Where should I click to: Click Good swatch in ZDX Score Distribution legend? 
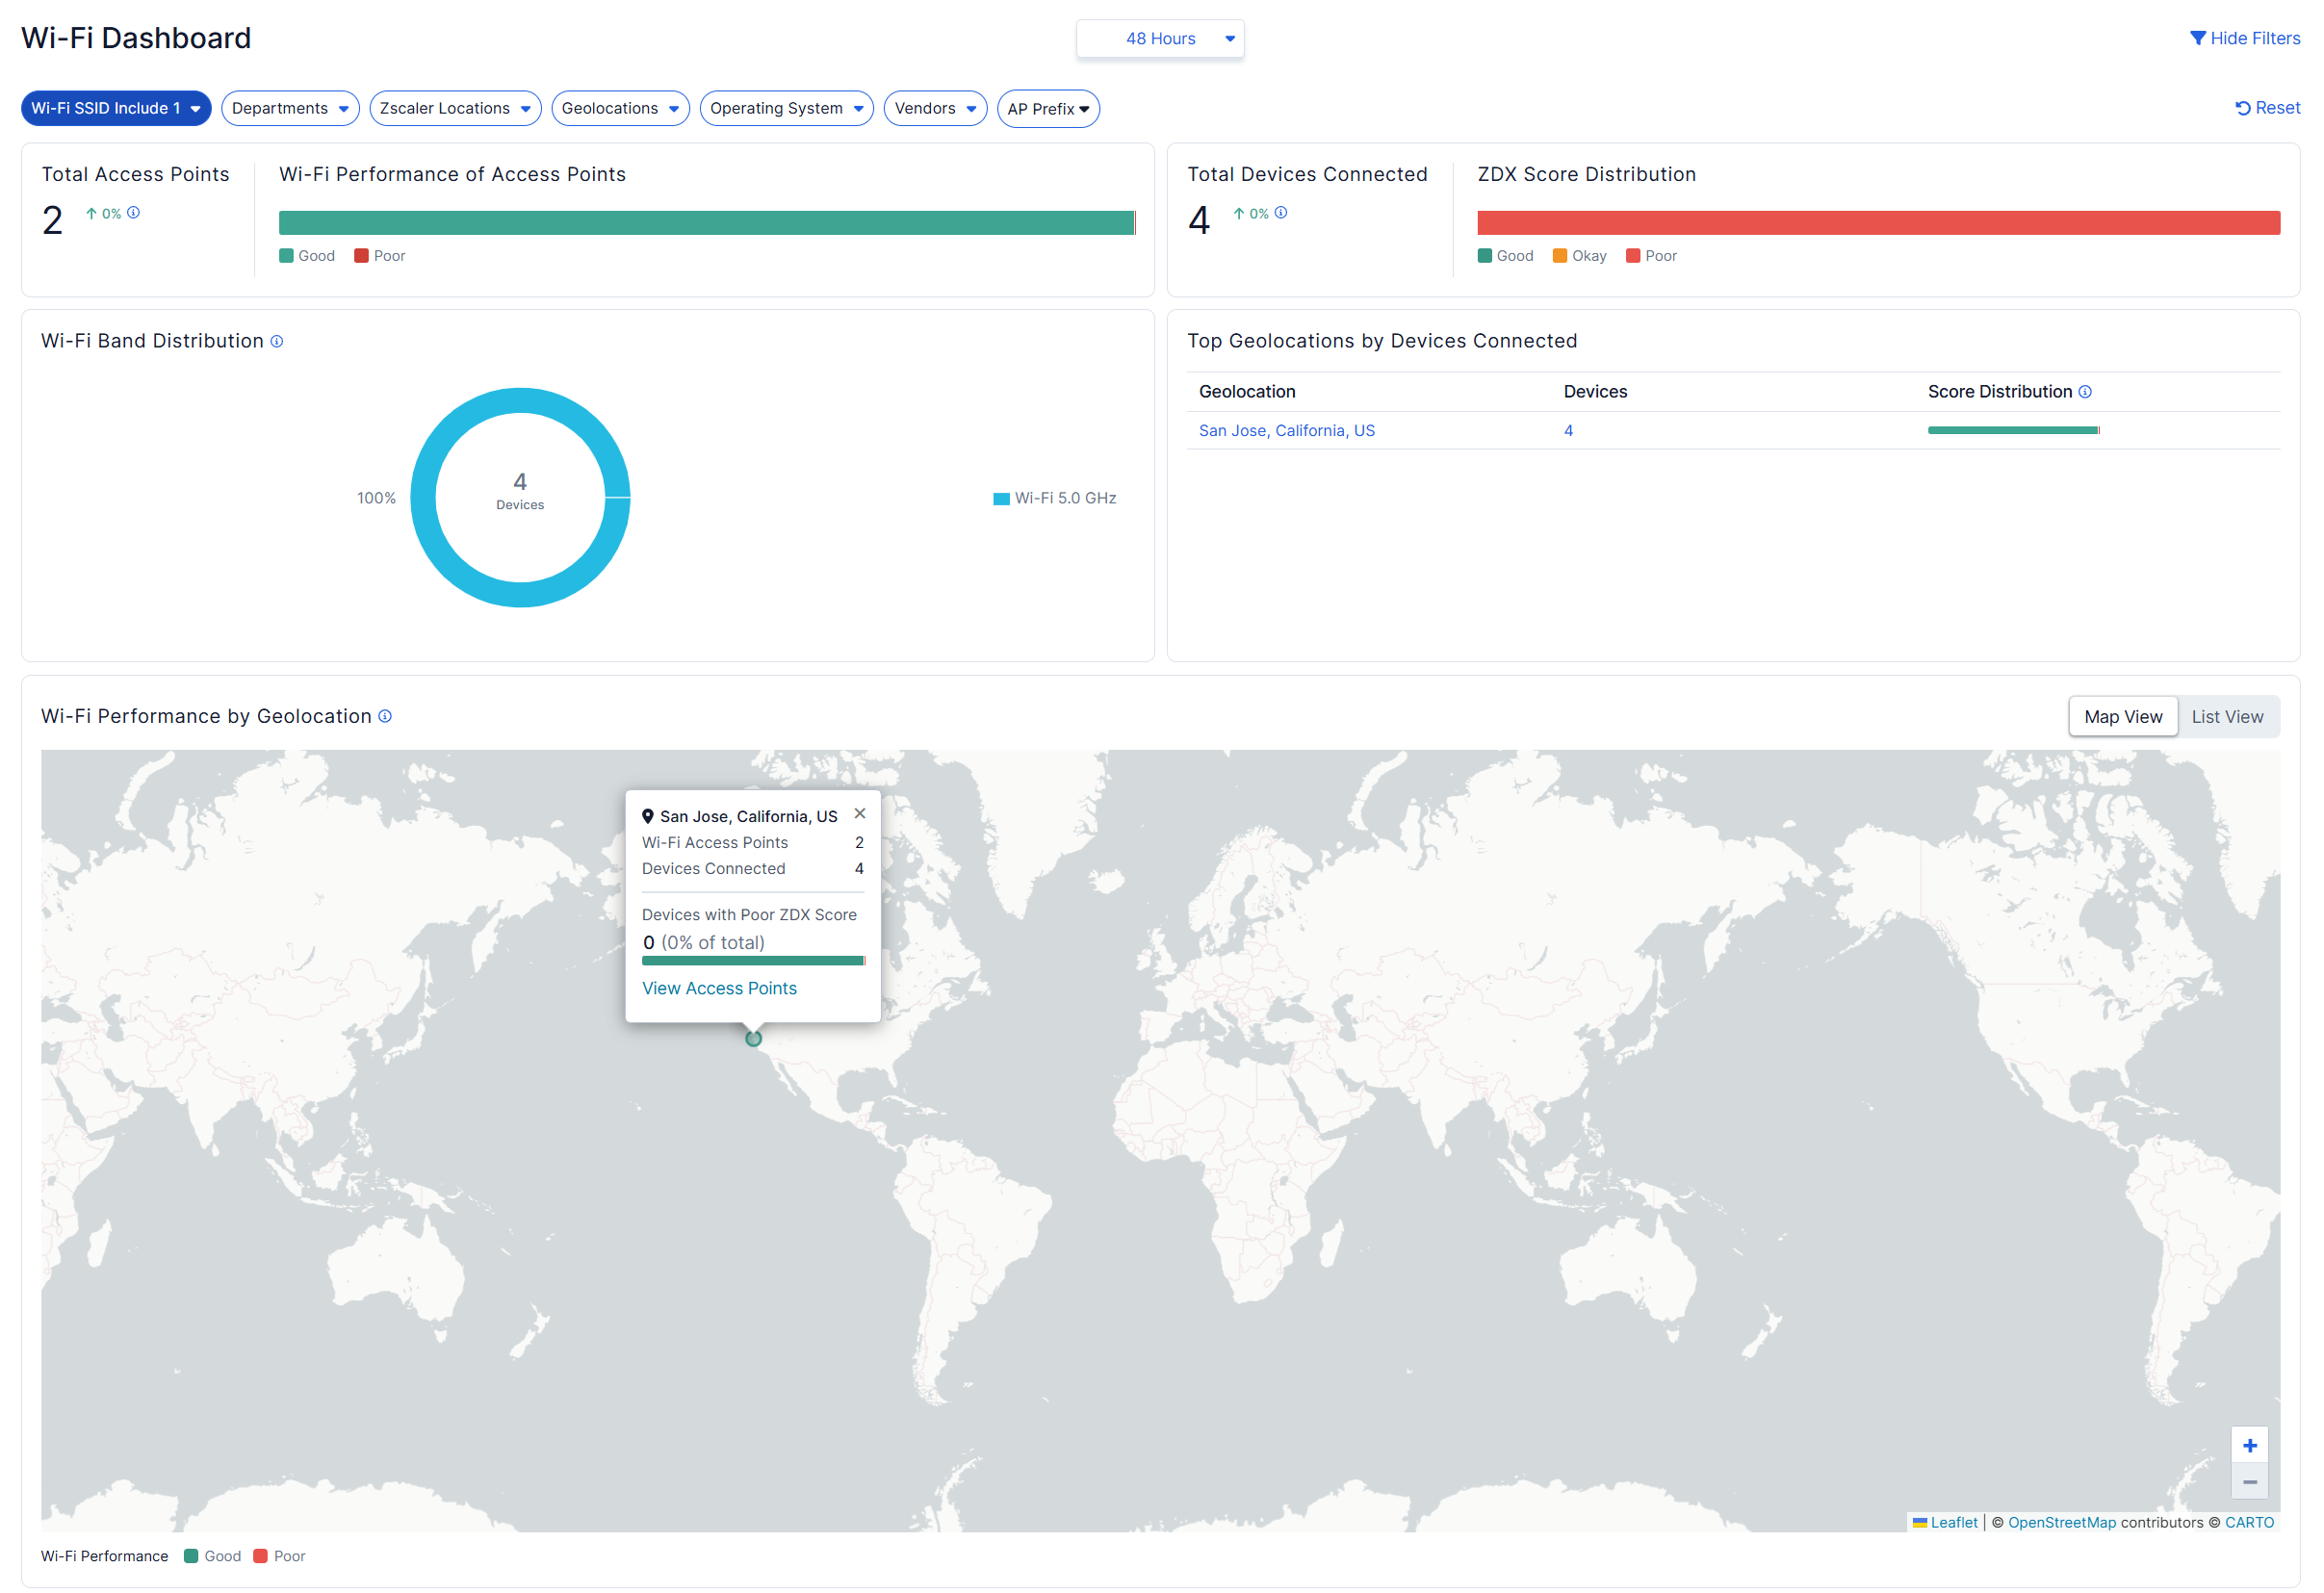click(x=1484, y=256)
